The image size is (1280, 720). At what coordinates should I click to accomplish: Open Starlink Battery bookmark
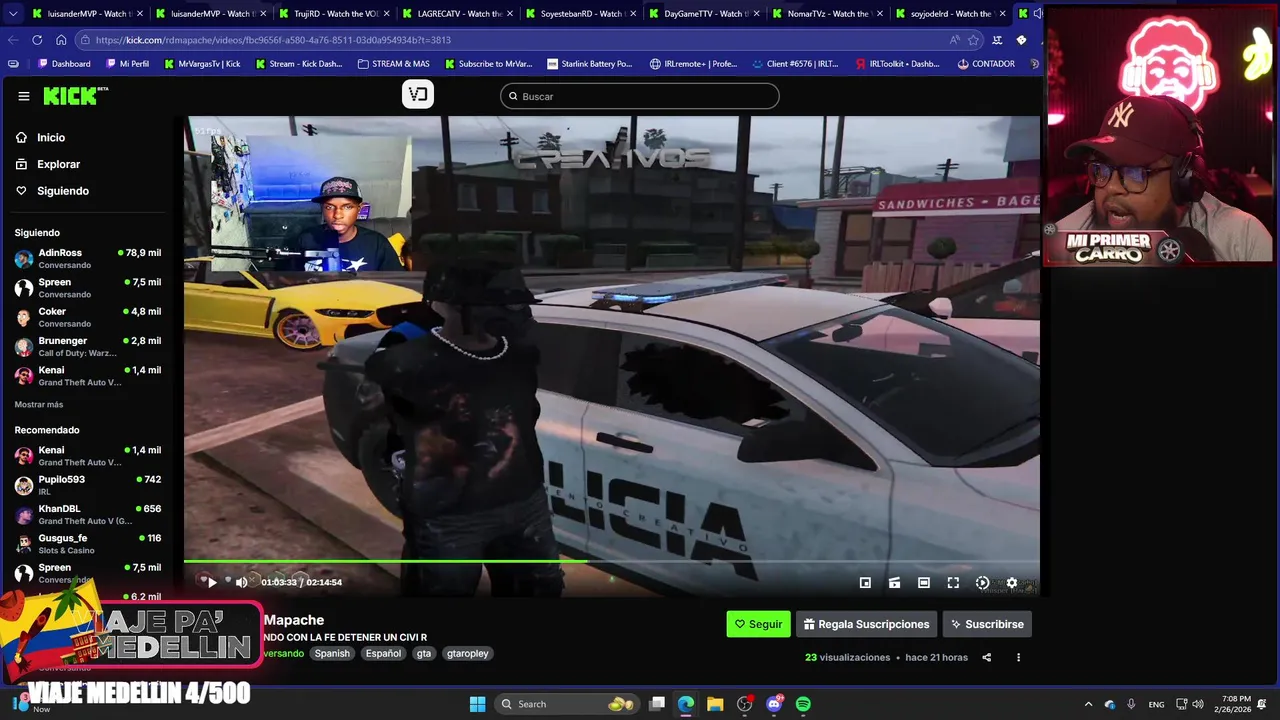coord(590,64)
